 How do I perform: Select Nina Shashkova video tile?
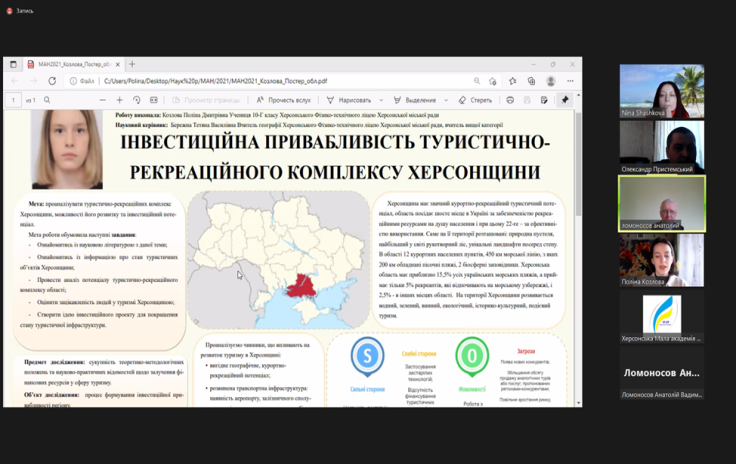pos(662,91)
